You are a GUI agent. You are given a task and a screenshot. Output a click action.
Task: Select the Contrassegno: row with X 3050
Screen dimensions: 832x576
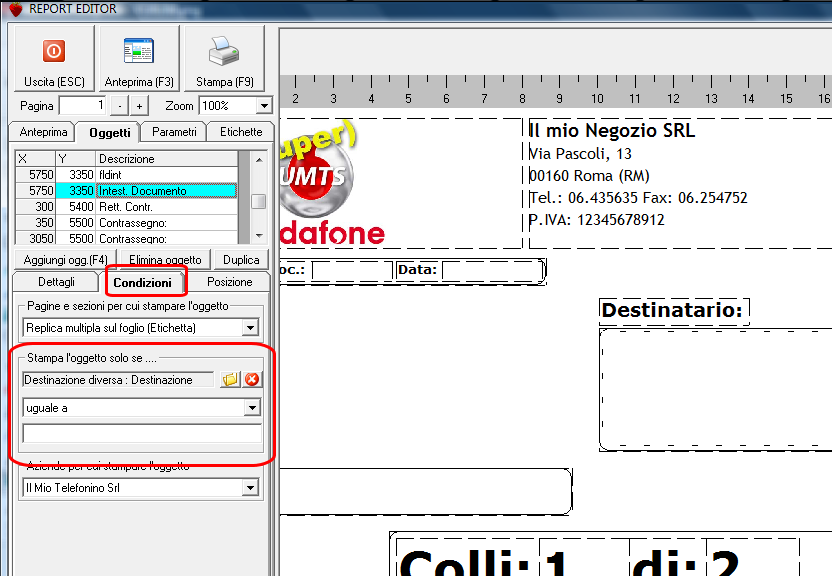126,238
